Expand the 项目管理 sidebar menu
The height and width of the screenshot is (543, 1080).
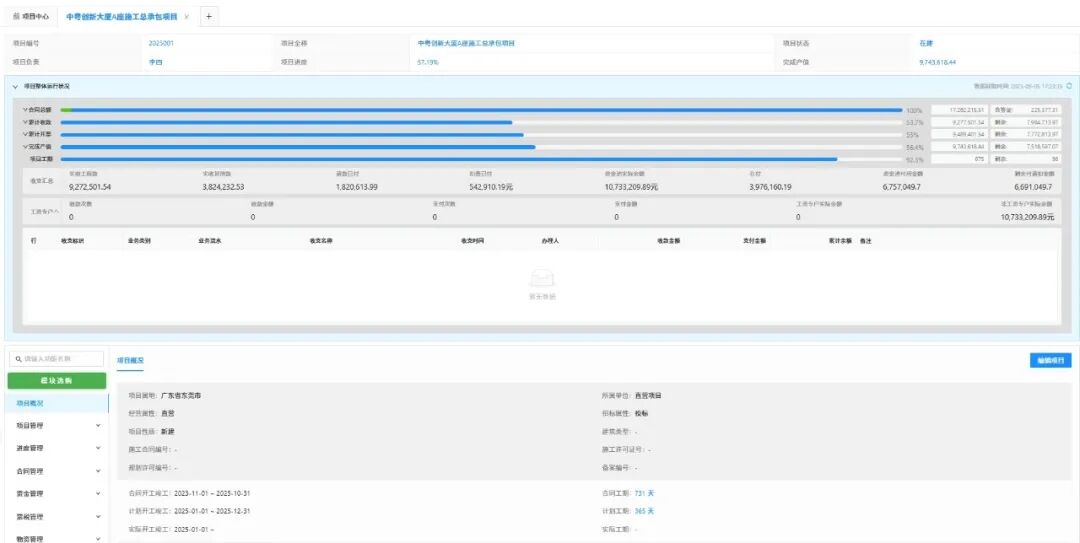(x=97, y=425)
